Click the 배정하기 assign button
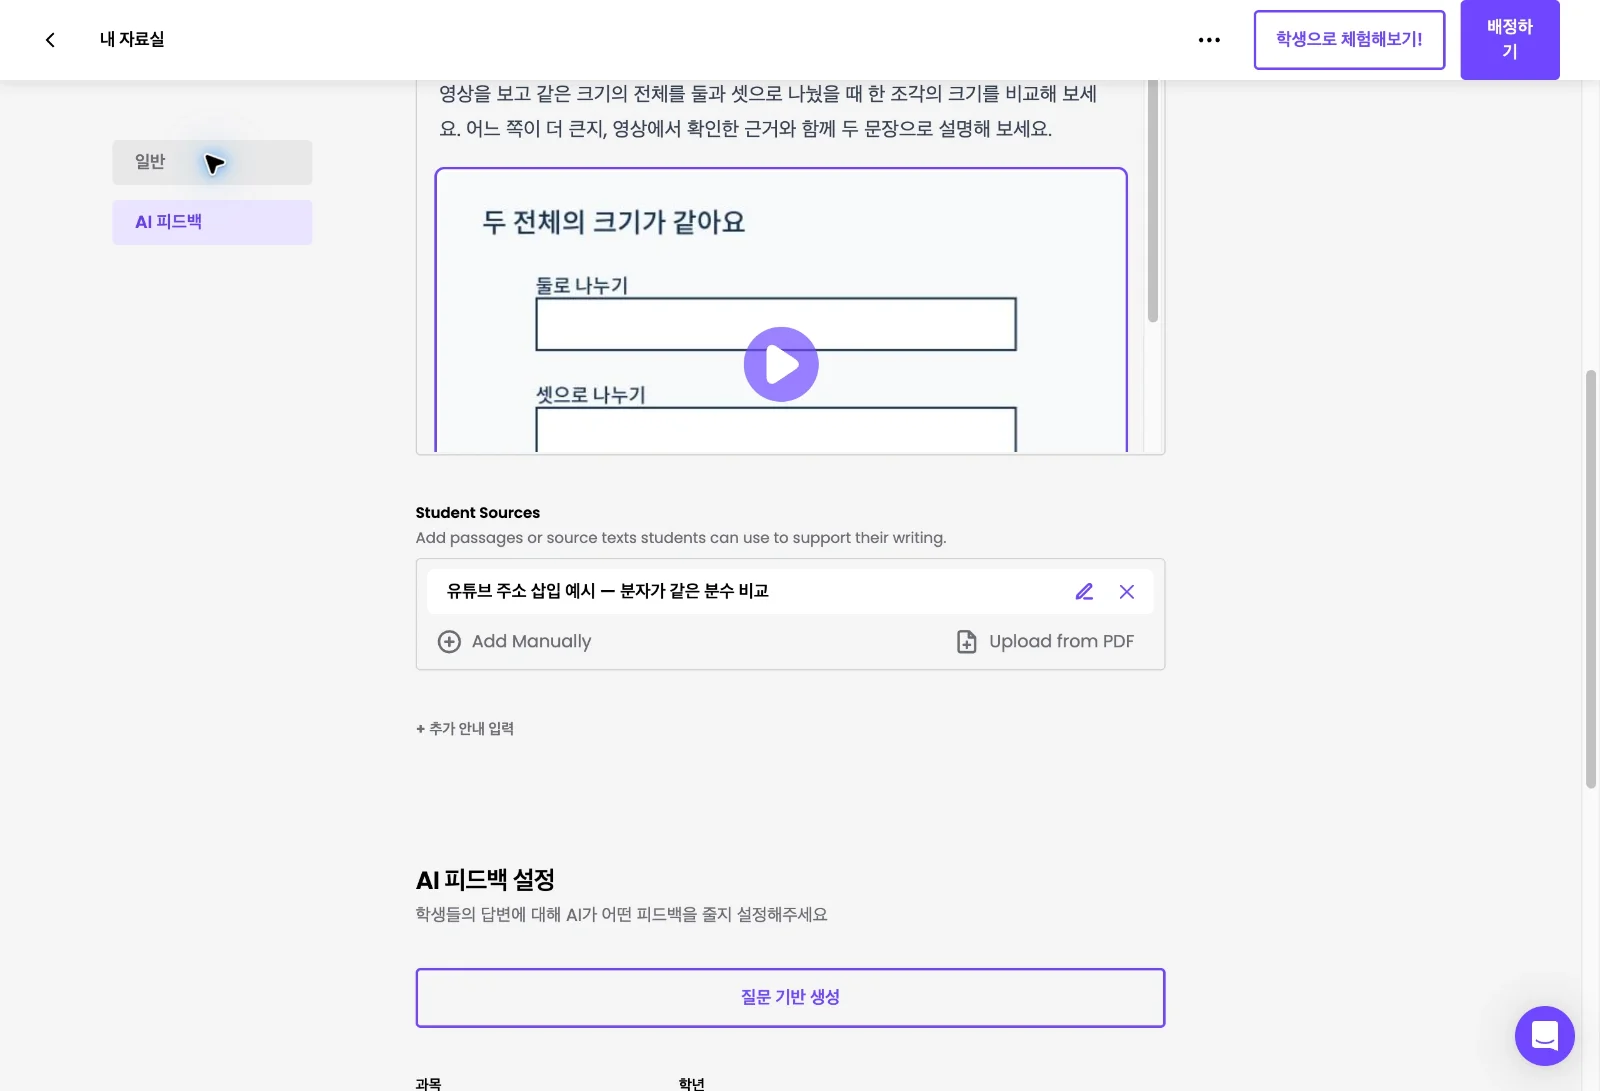Screen dimensions: 1600x1091 click(x=1509, y=40)
